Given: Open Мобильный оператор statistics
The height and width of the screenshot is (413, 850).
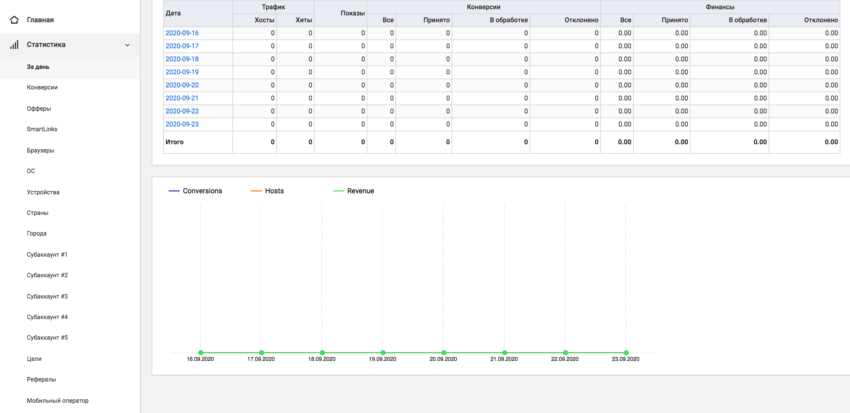Looking at the screenshot, I should coord(57,401).
